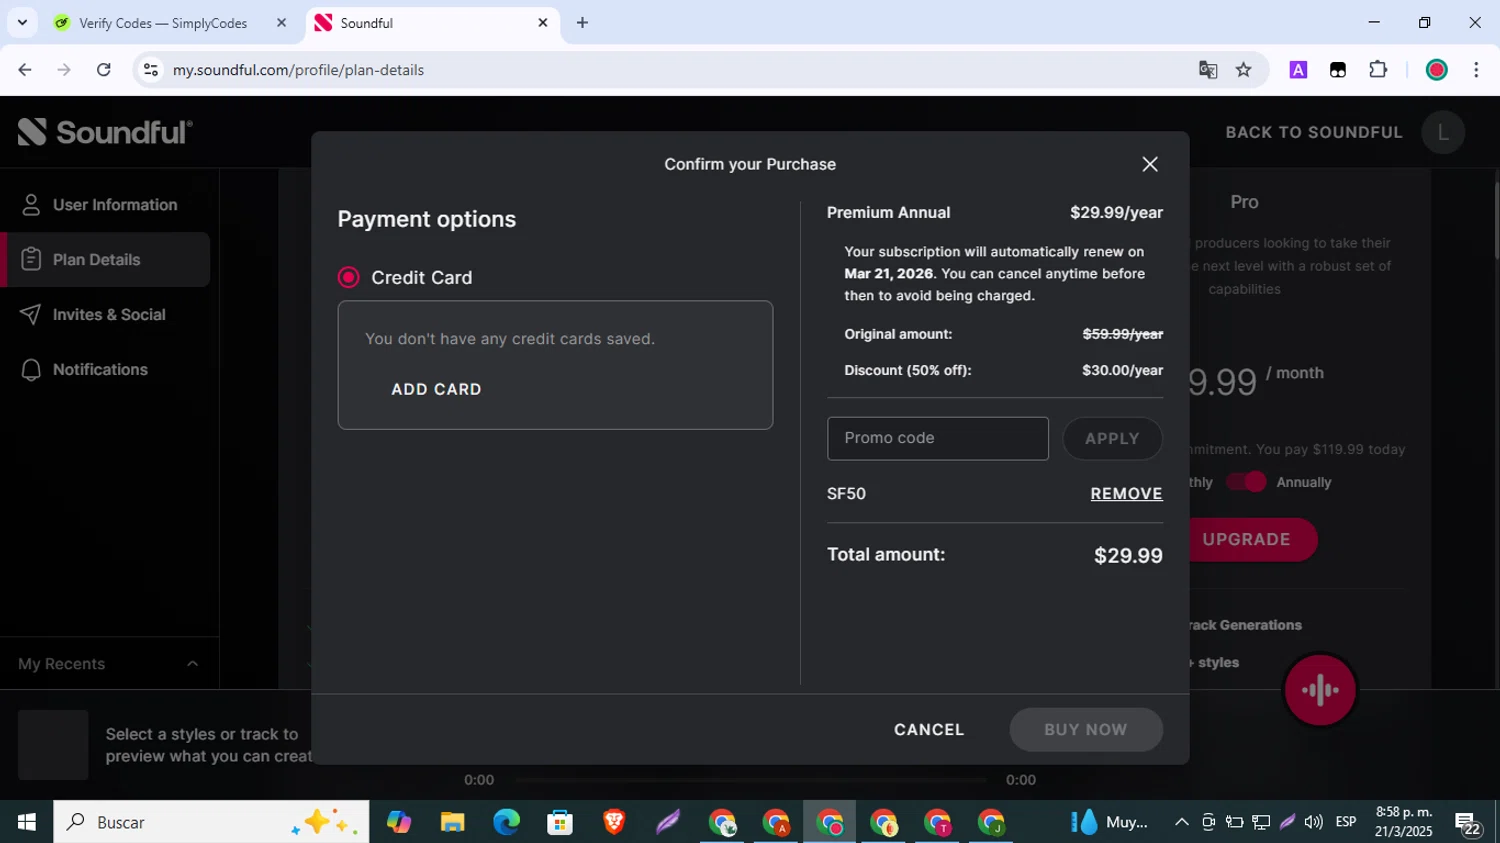
Task: Open the Windows Start menu
Action: 26,822
